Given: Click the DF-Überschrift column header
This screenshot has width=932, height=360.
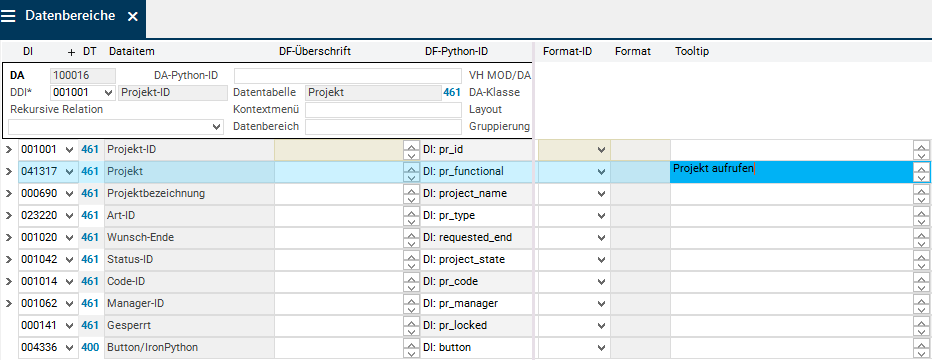Looking at the screenshot, I should 315,52.
